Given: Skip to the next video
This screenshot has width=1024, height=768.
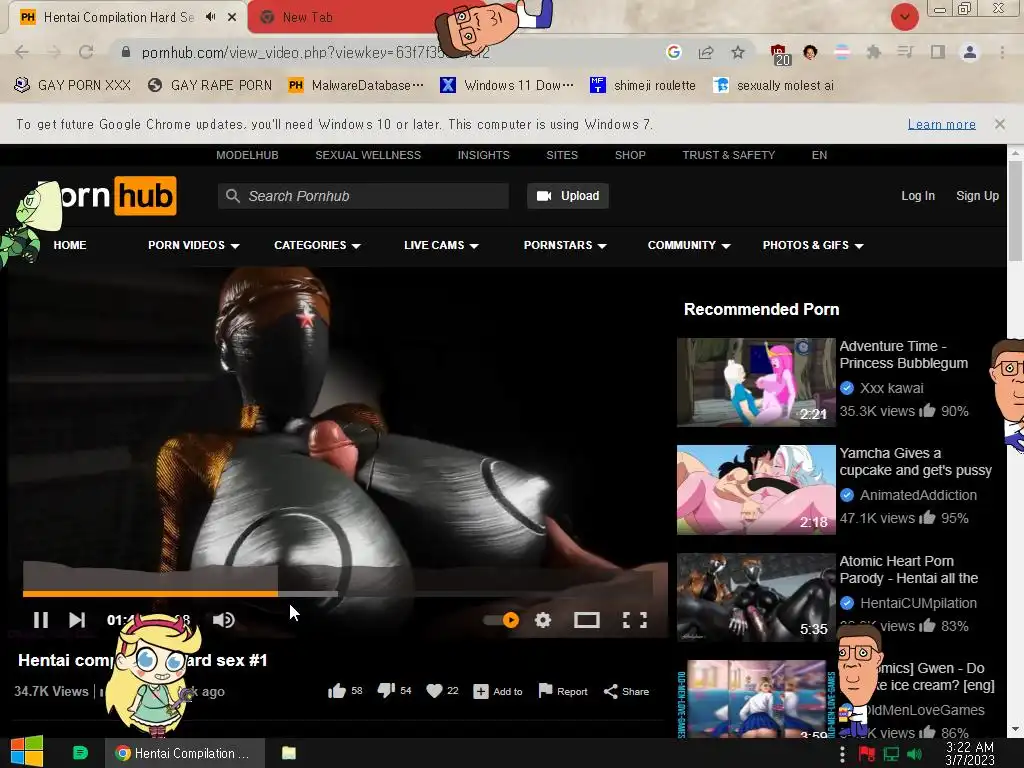Looking at the screenshot, I should pos(77,620).
